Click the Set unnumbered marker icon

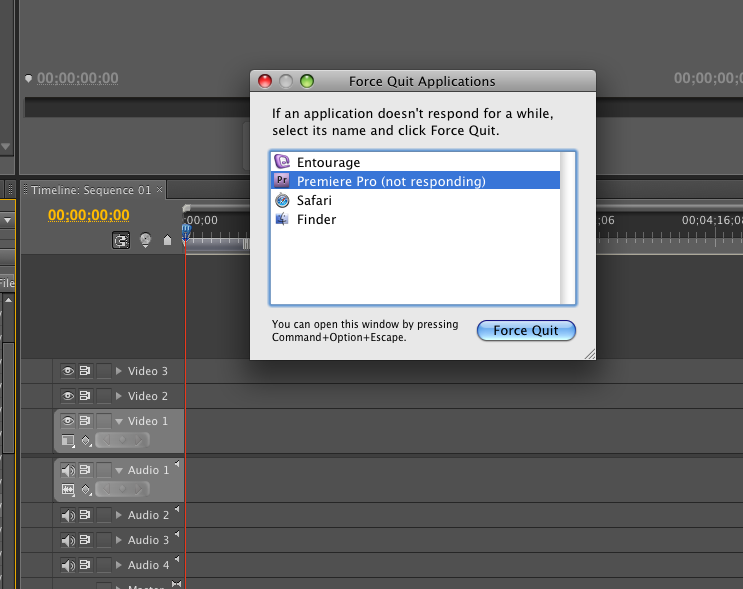(x=167, y=240)
